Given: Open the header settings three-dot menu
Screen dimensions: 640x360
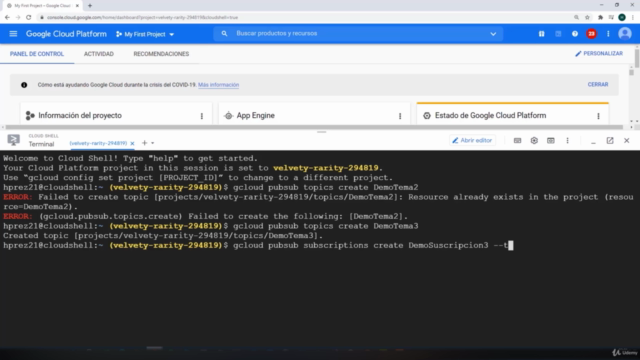Looking at the screenshot, I should point(608,34).
